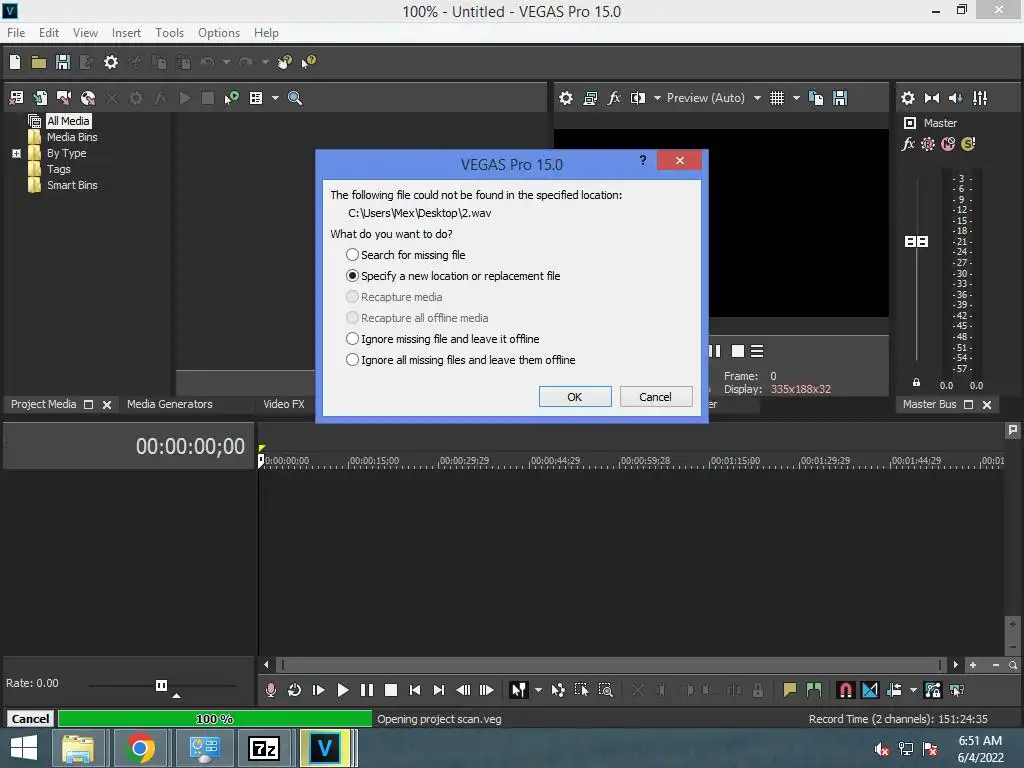The image size is (1024, 768).
Task: Open the Project Media views dropdown arrow
Action: pyautogui.click(x=275, y=98)
